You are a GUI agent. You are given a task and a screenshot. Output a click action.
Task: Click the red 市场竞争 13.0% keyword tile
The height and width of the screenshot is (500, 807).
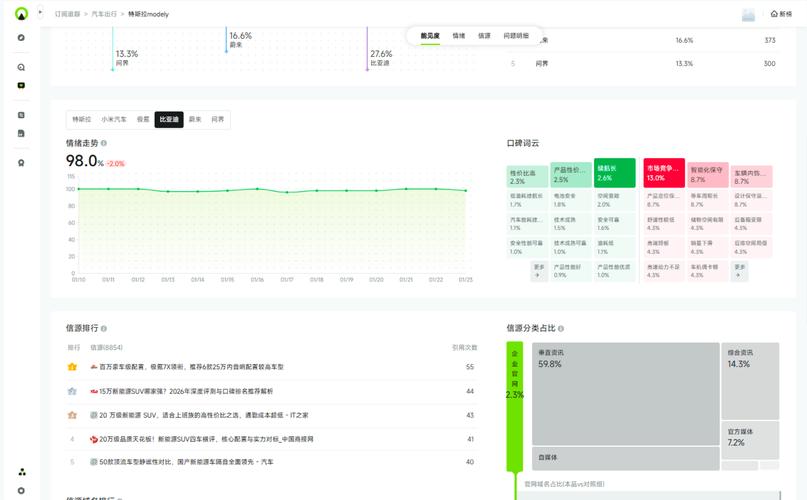(x=664, y=173)
